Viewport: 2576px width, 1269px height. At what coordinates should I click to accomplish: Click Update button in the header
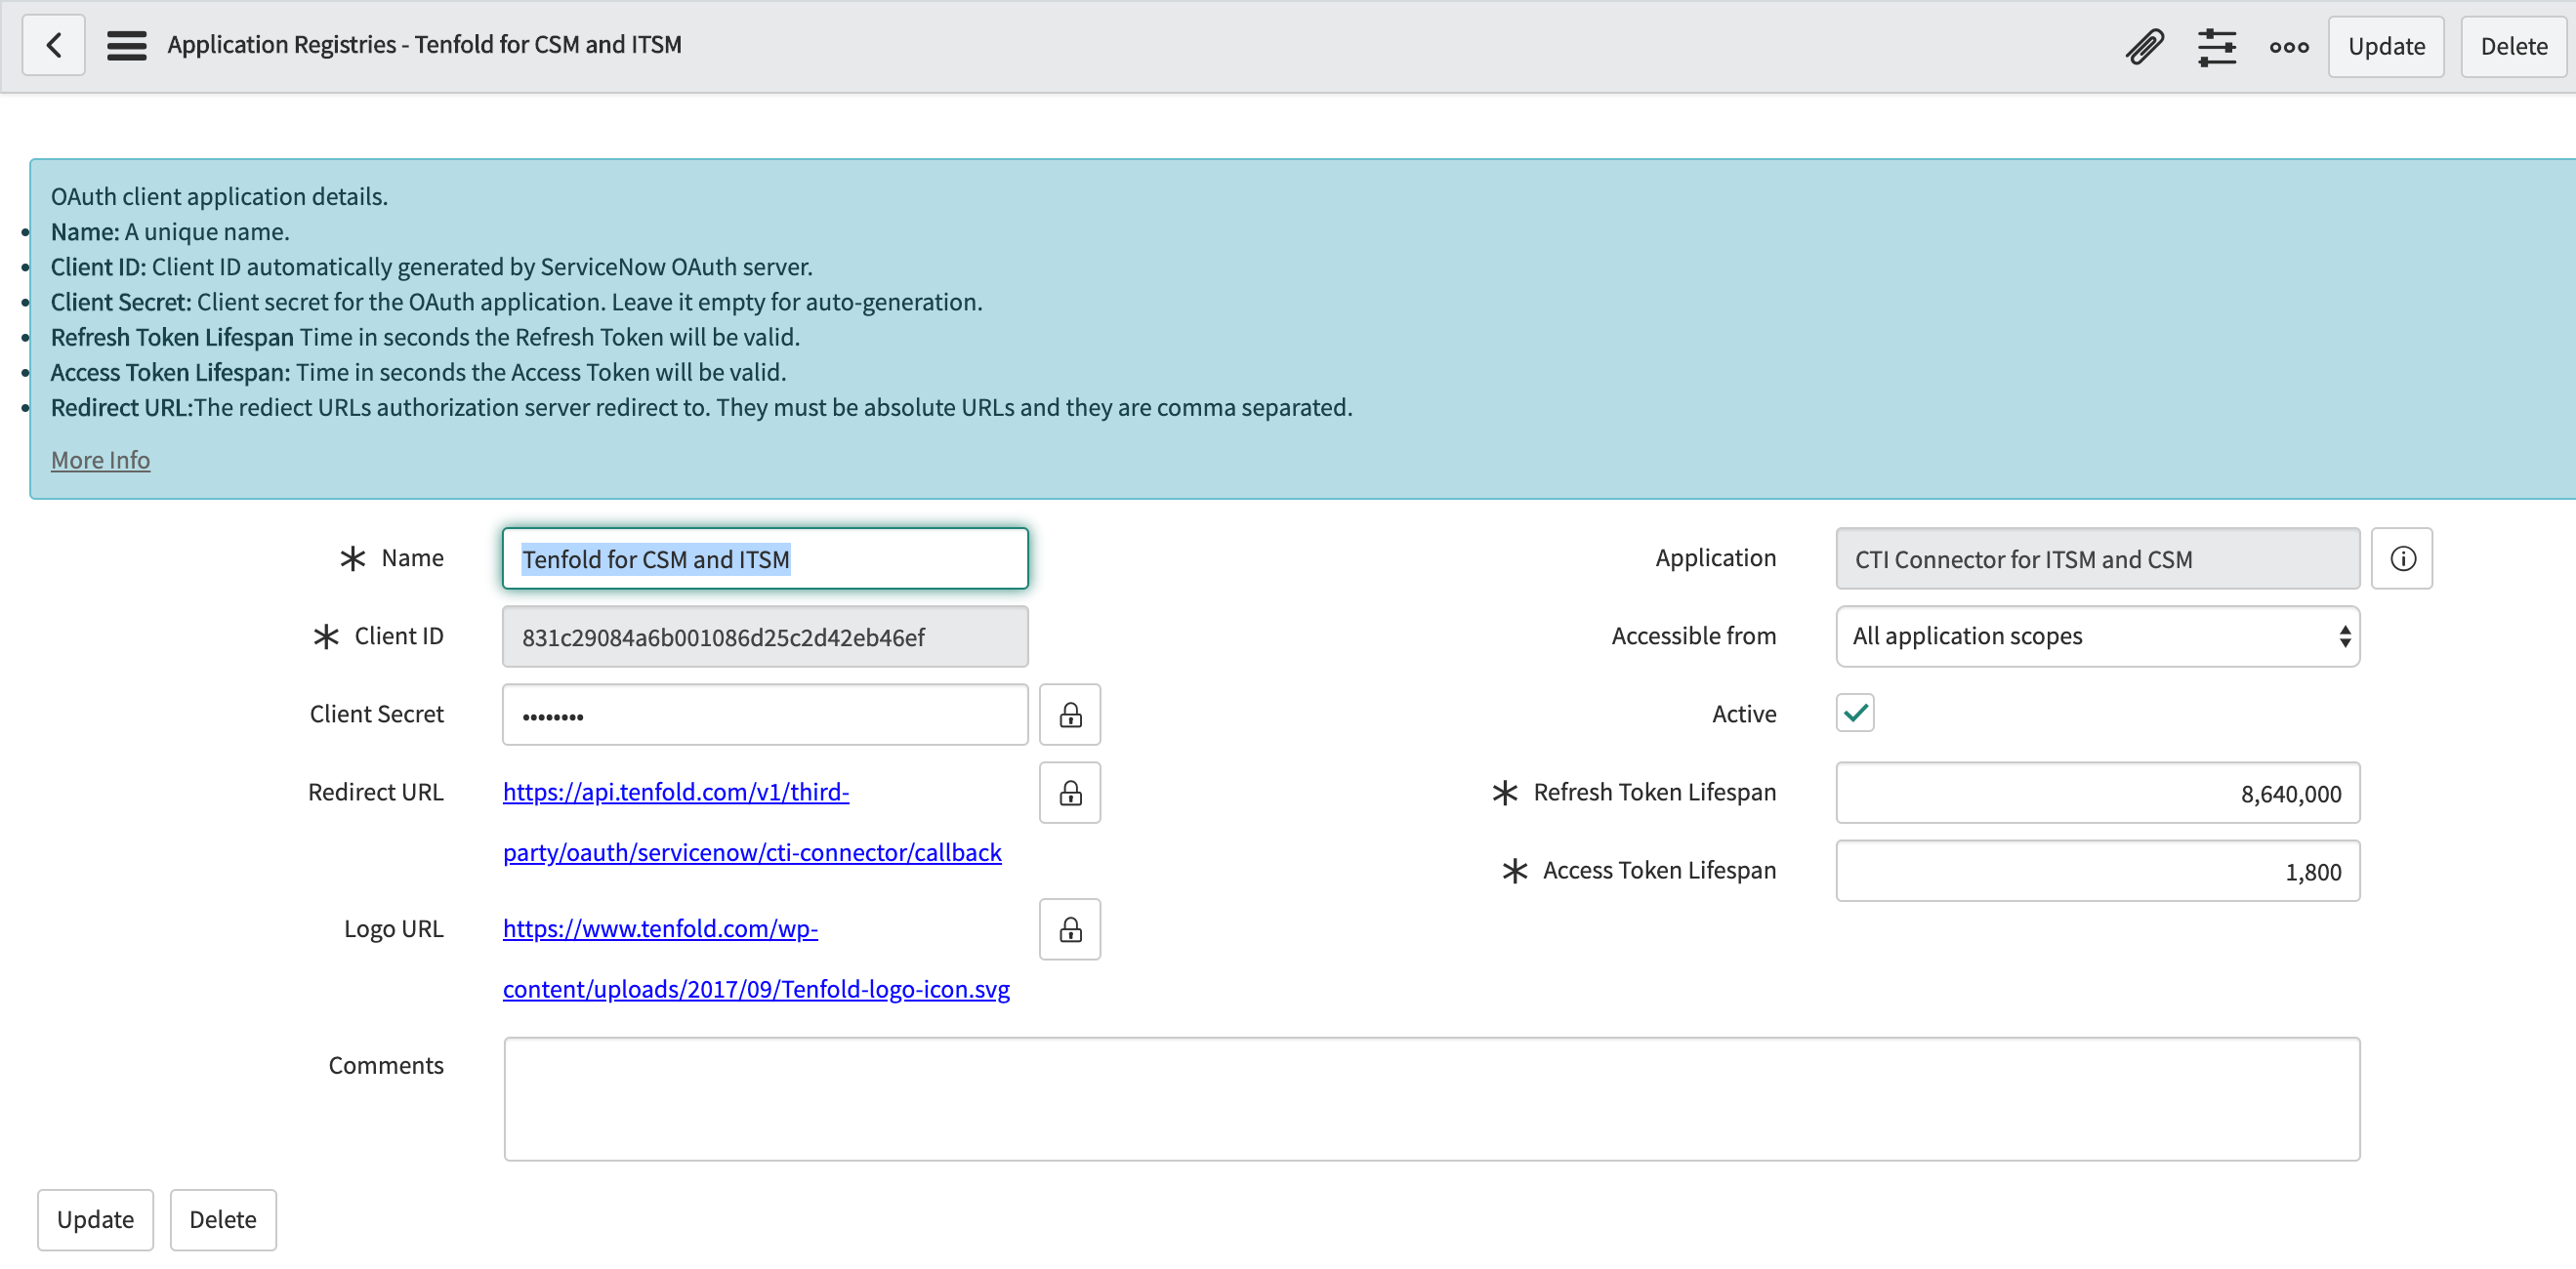point(2386,46)
